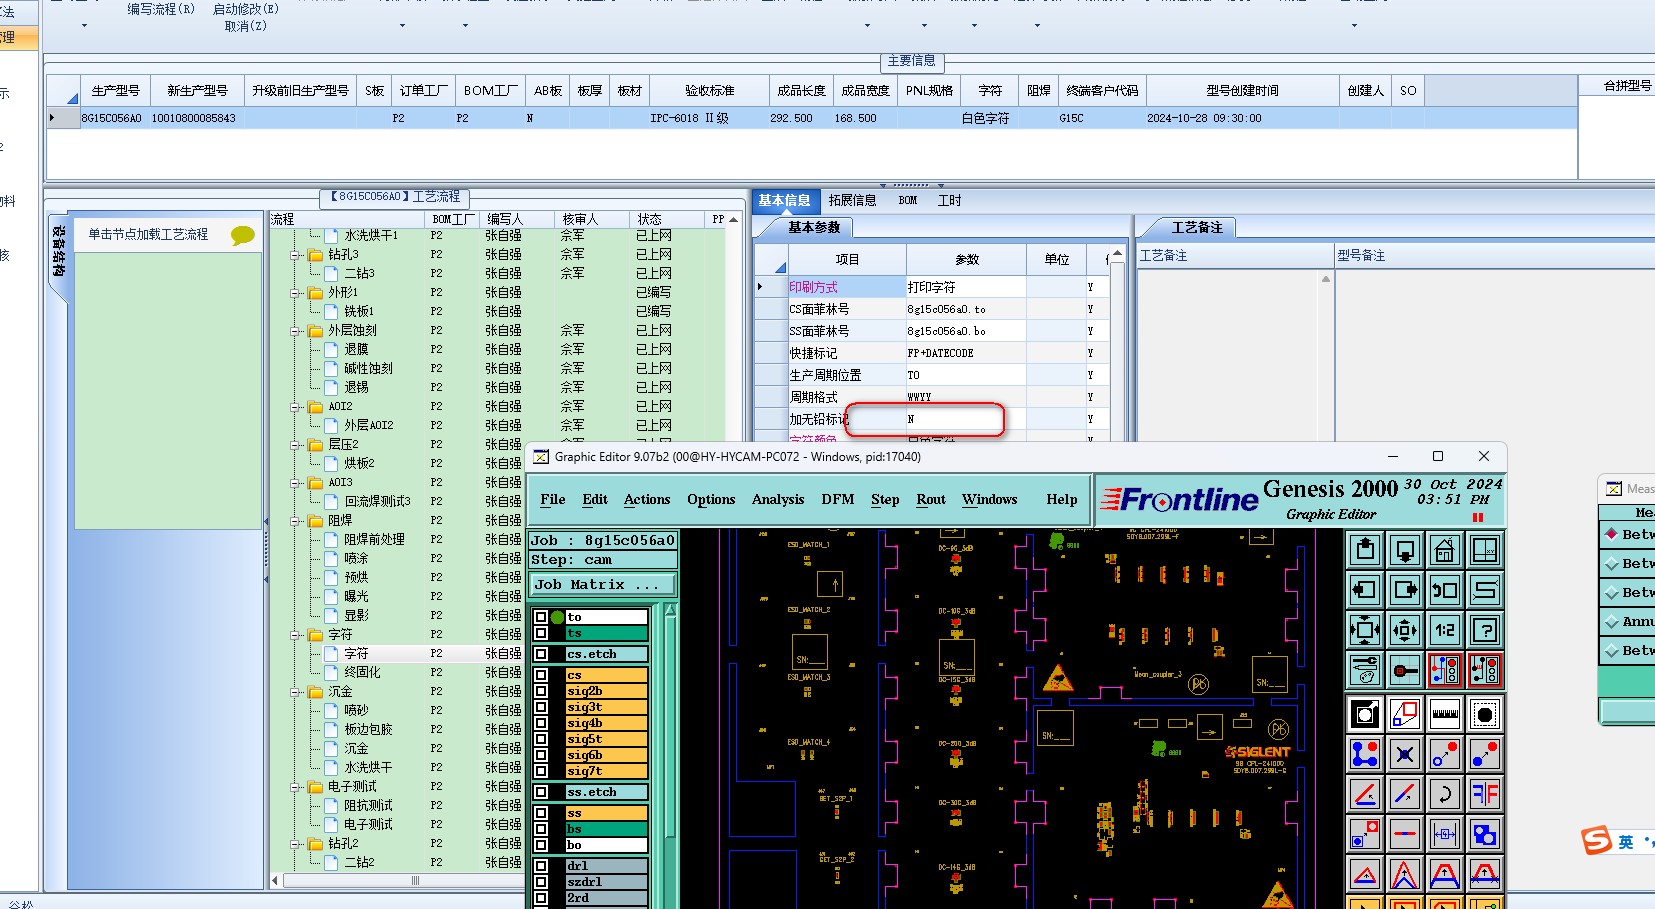
Task: Click the wrench and palette settings icon
Action: coord(1364,670)
